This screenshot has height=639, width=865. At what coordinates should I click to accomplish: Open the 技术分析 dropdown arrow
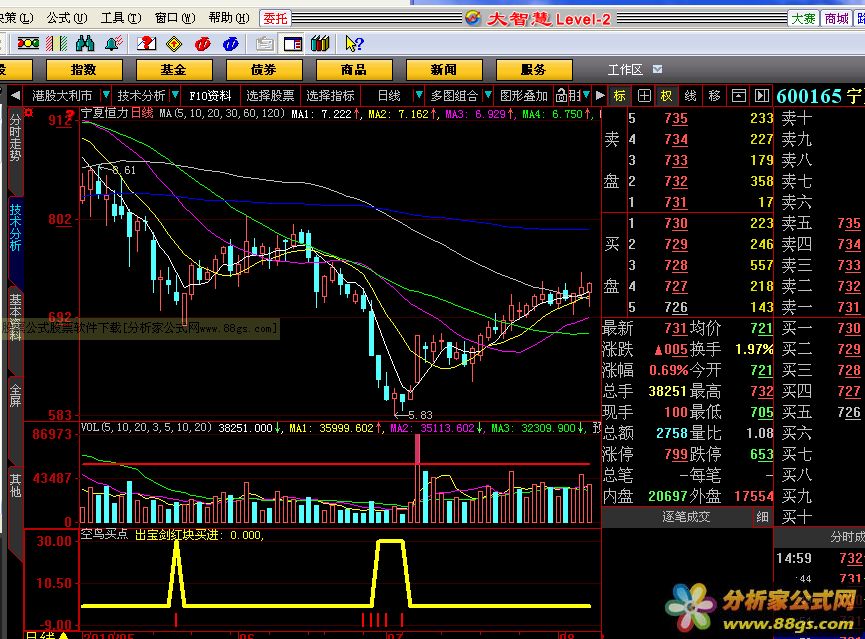pos(175,95)
